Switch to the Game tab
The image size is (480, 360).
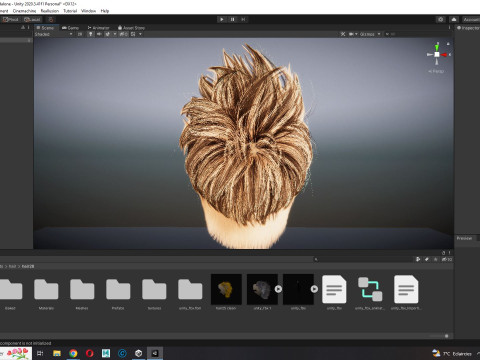pos(70,28)
